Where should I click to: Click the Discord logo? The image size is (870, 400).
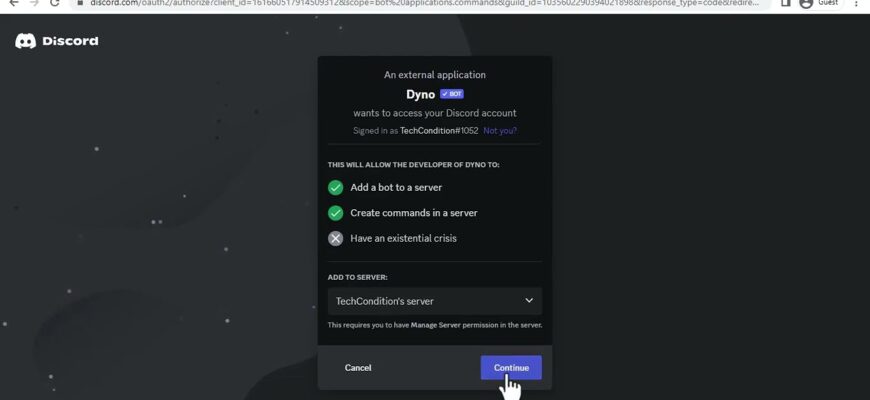(x=57, y=41)
